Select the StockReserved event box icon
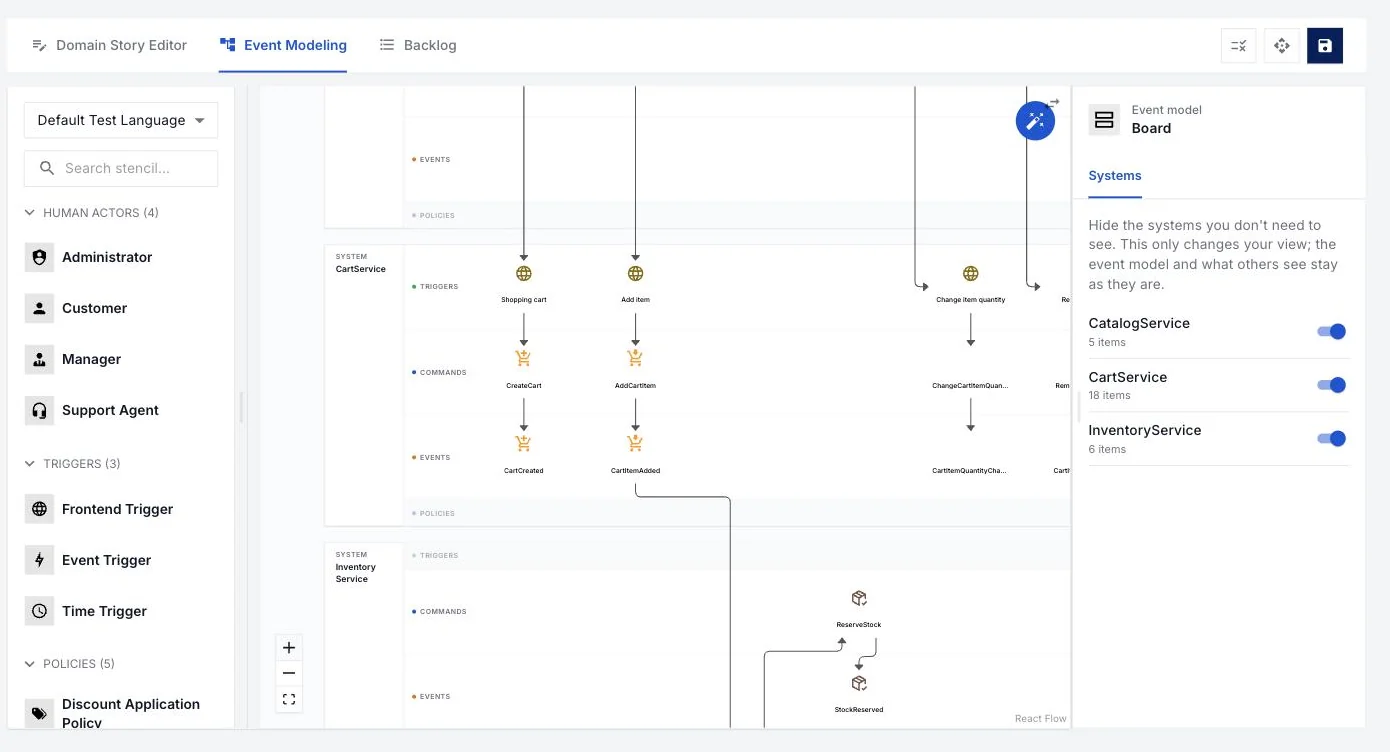 tap(859, 683)
